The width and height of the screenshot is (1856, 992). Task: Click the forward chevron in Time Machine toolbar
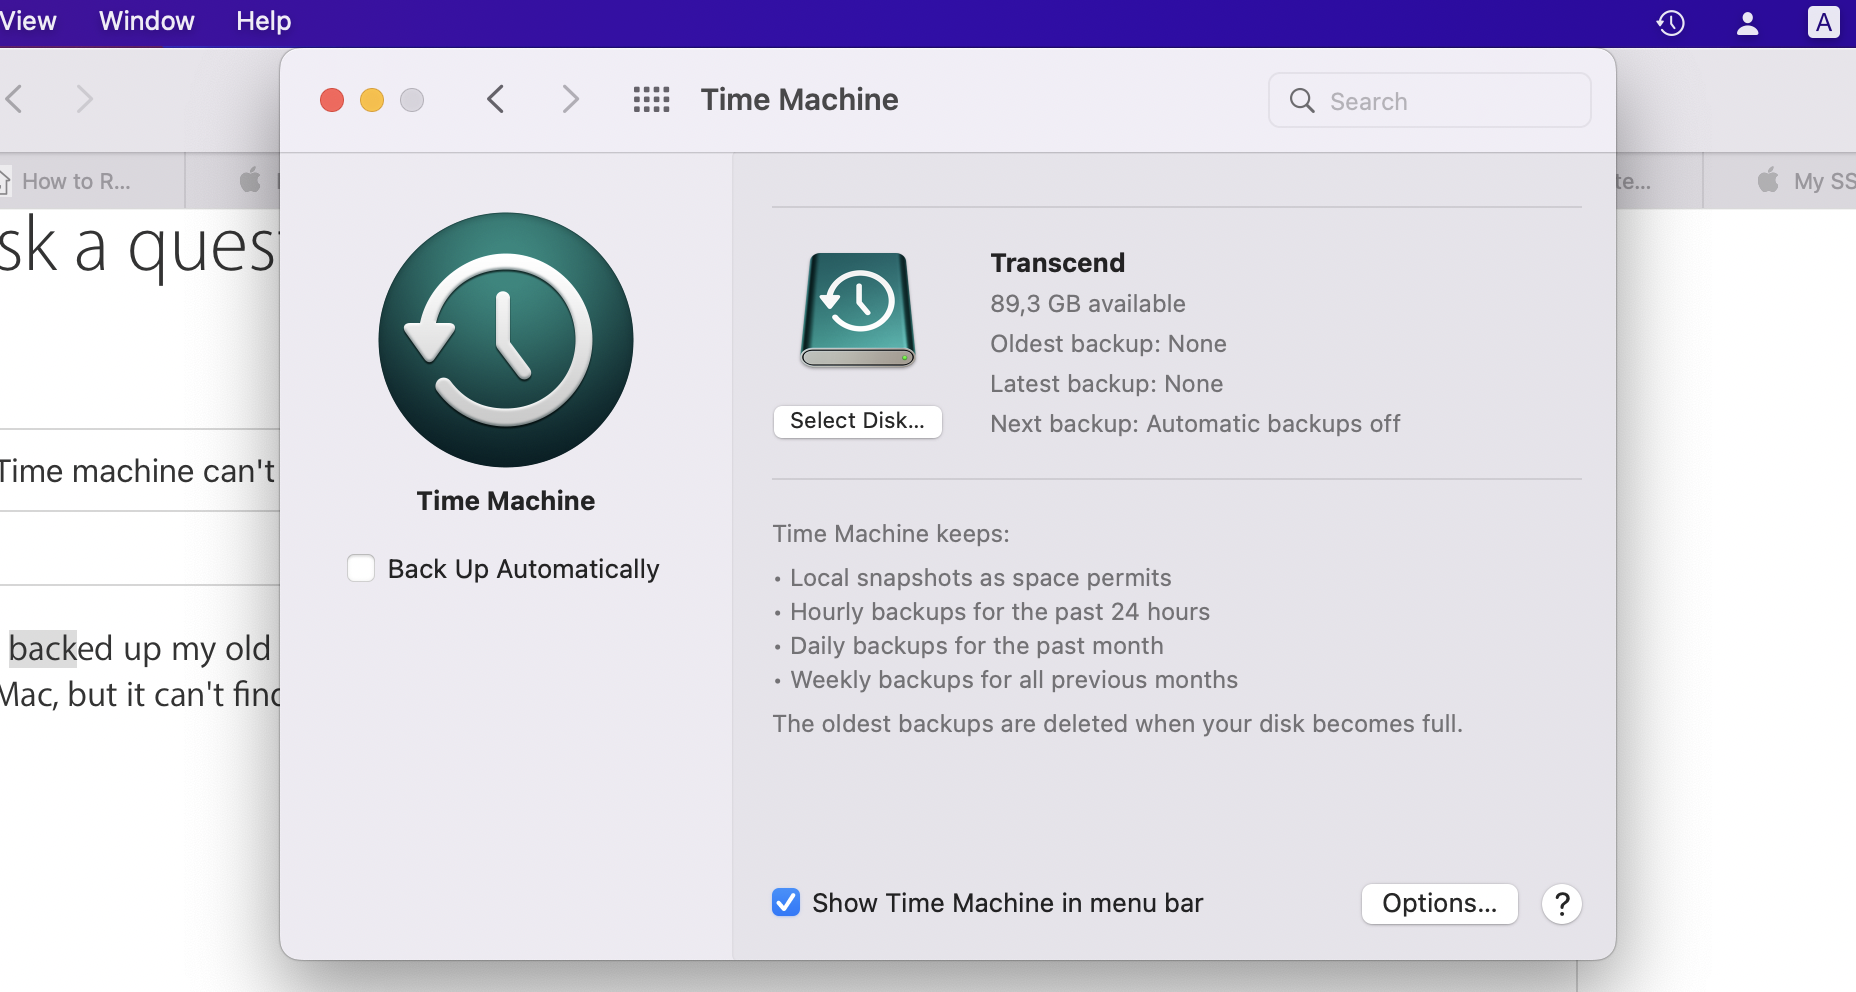(x=570, y=99)
